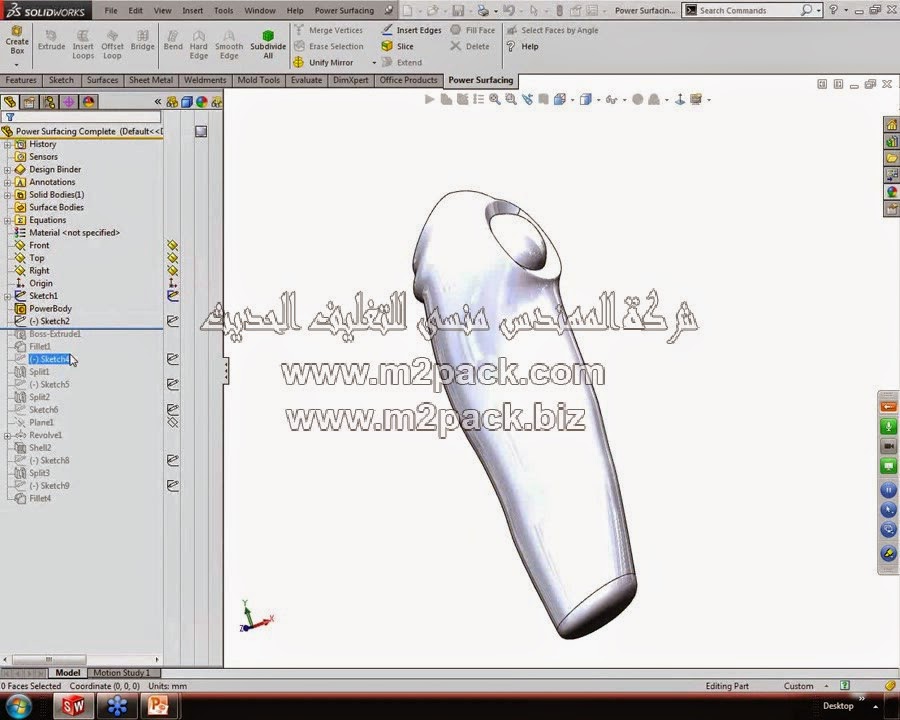Open Create Box dropdown arrow

pyautogui.click(x=17, y=64)
